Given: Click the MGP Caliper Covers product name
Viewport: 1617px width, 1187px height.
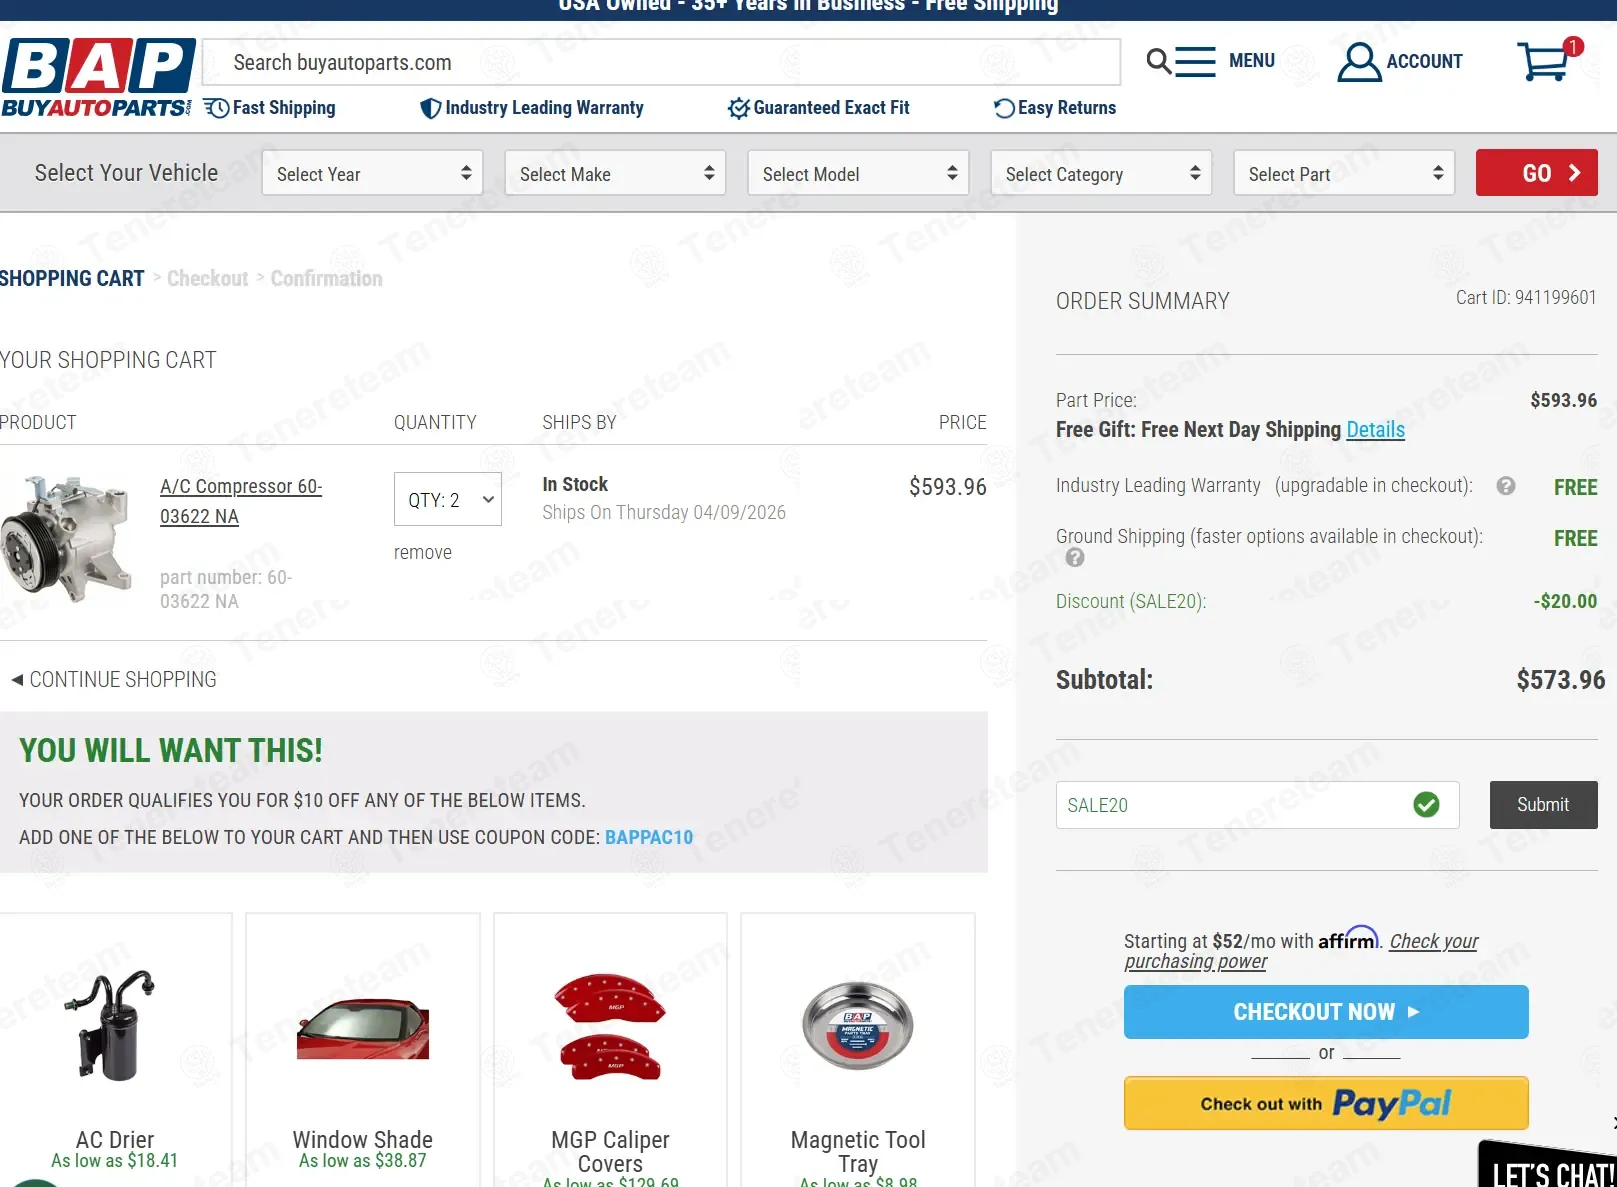Looking at the screenshot, I should [x=610, y=1151].
